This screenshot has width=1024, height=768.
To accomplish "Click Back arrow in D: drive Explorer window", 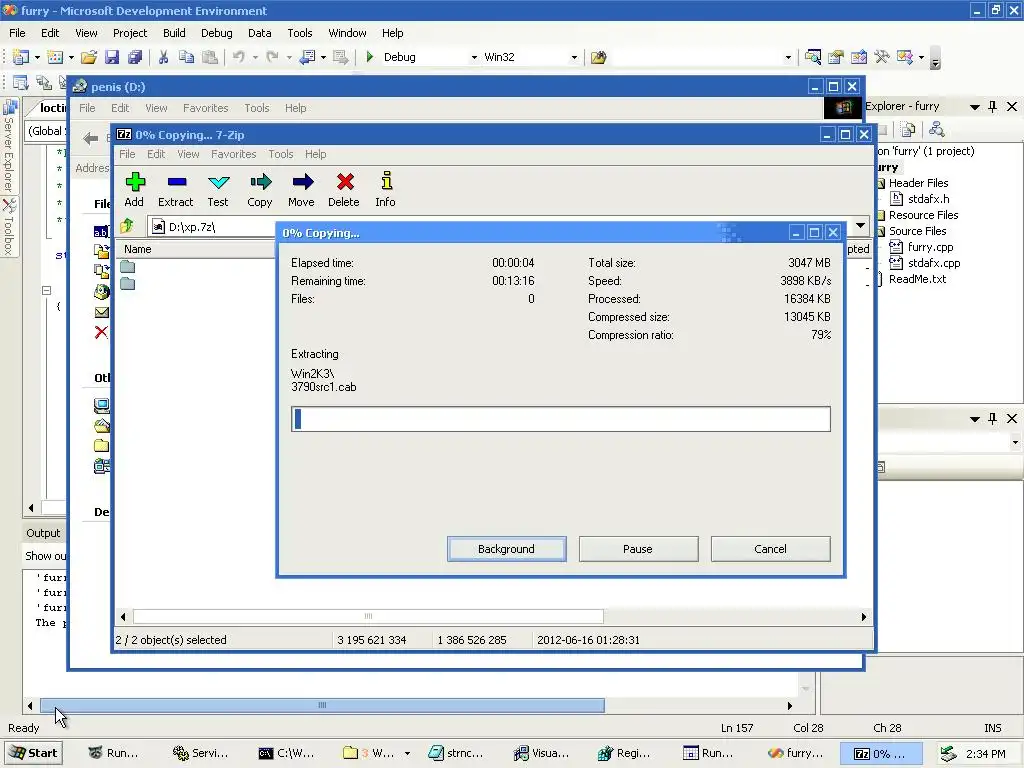I will [x=91, y=138].
